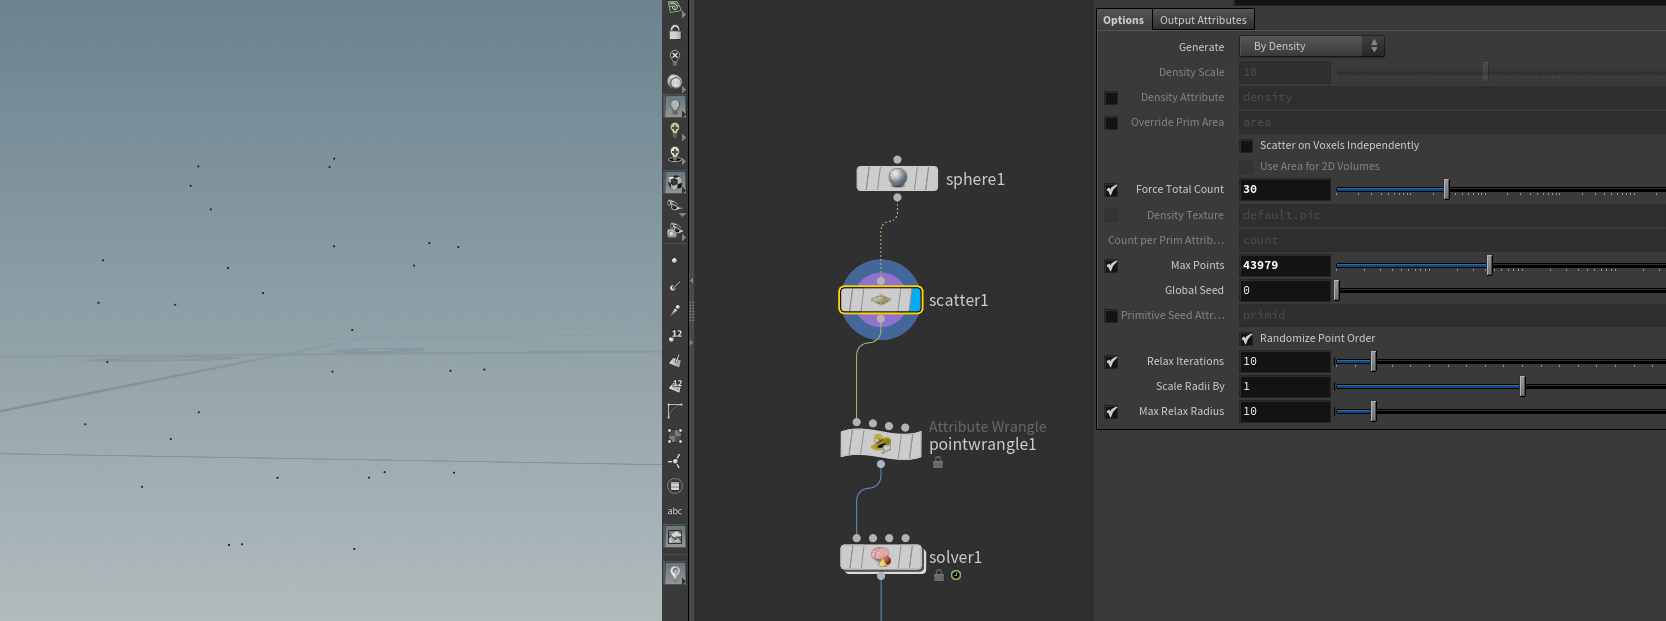
Task: Toggle the axes origin-style marker icon
Action: pos(675,461)
